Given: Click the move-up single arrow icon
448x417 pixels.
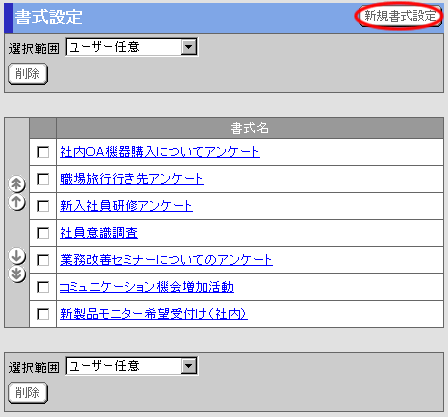Looking at the screenshot, I should point(17,202).
